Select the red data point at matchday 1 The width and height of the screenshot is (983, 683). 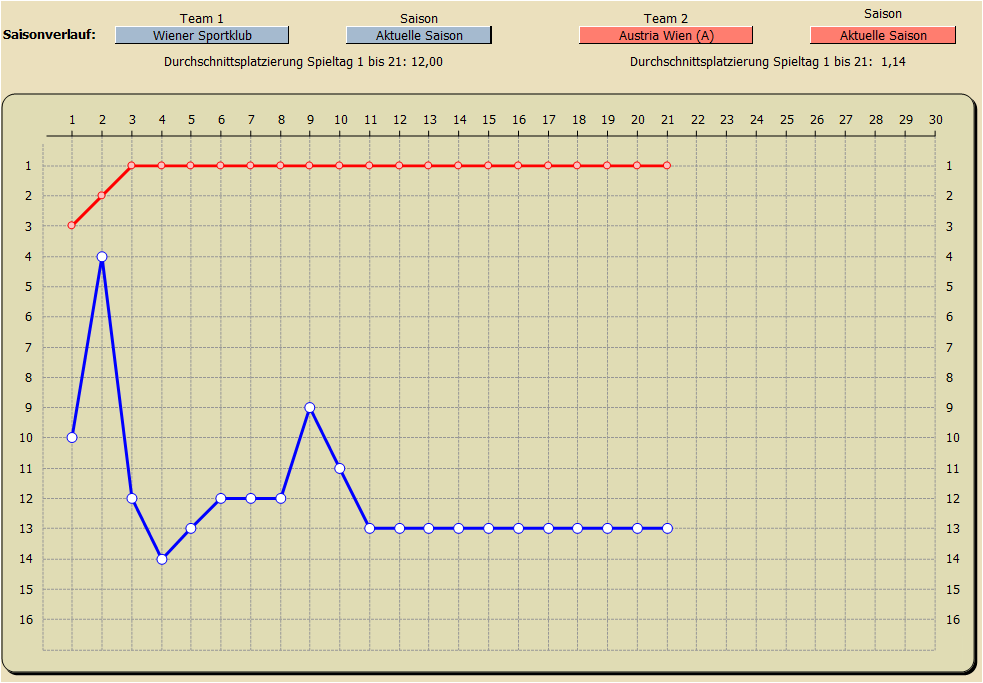click(x=72, y=225)
